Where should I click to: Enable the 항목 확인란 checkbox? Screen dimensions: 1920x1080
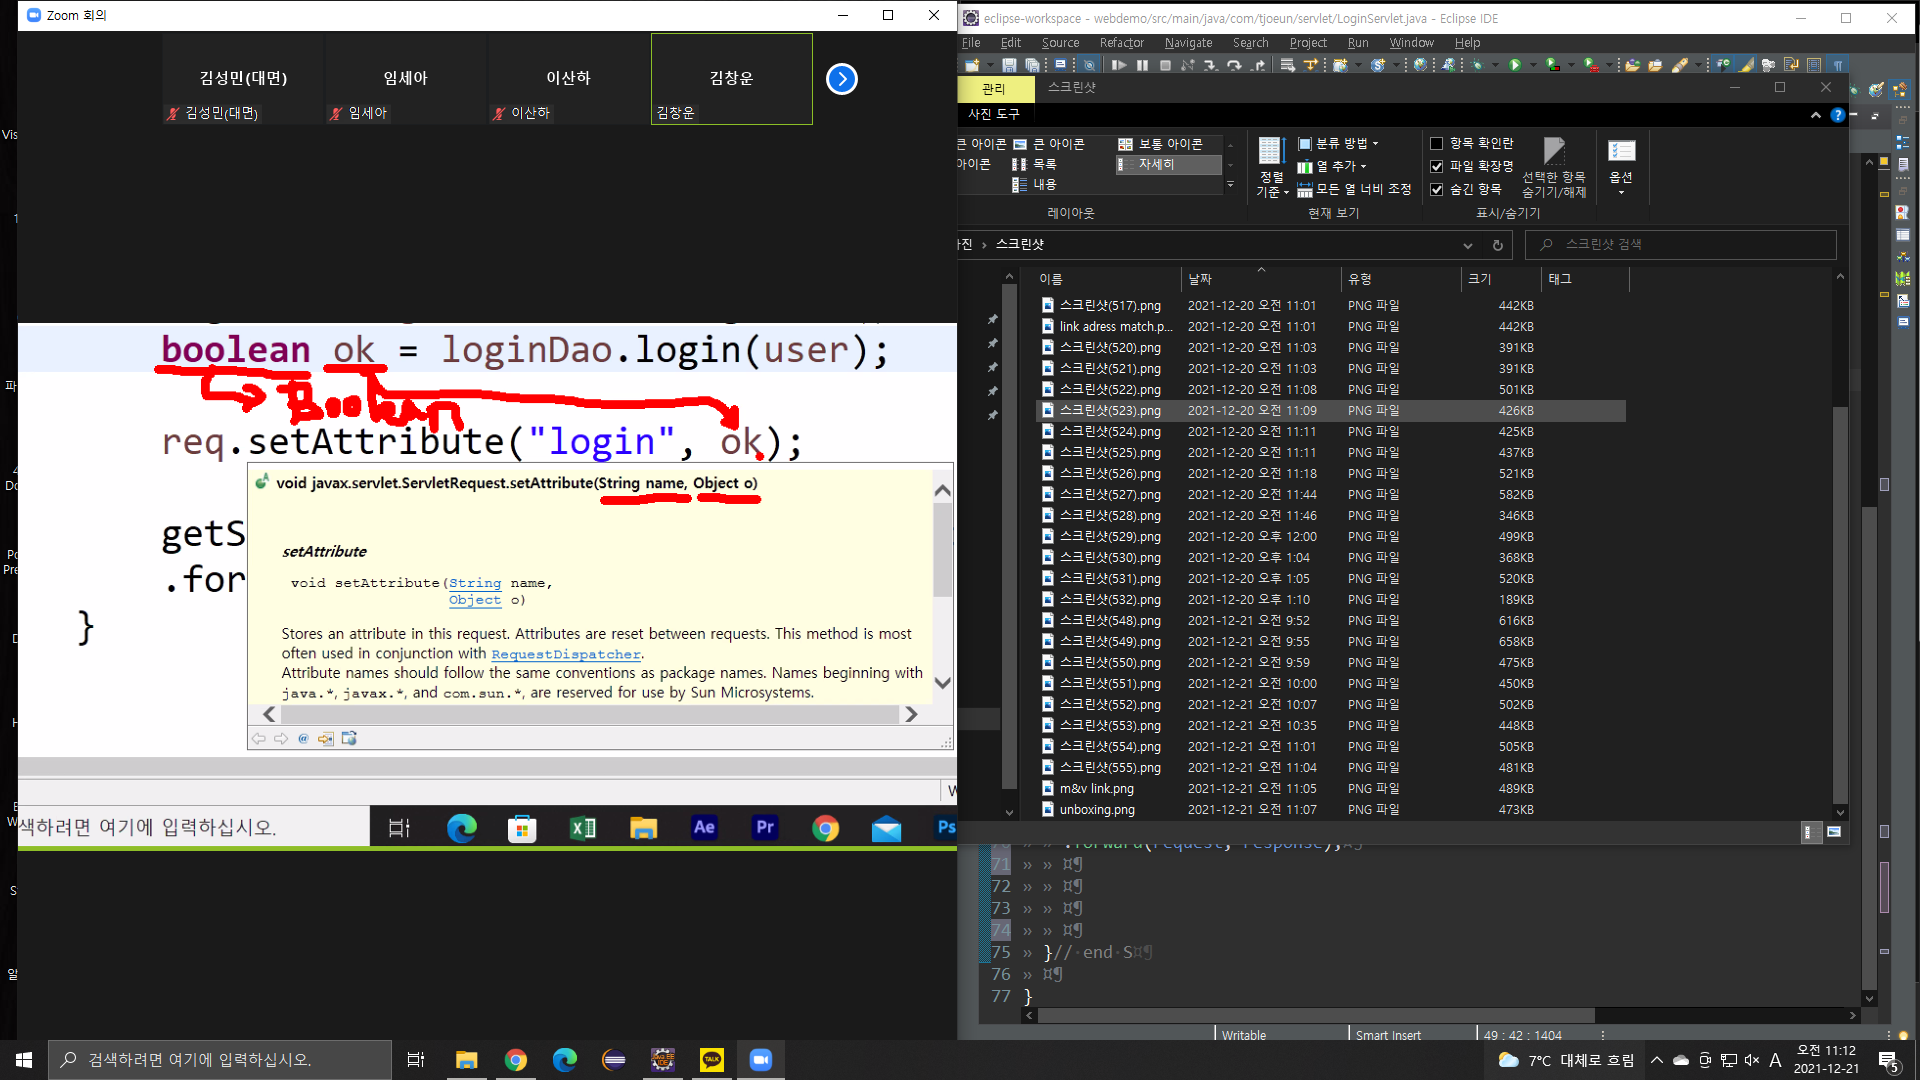(1437, 143)
